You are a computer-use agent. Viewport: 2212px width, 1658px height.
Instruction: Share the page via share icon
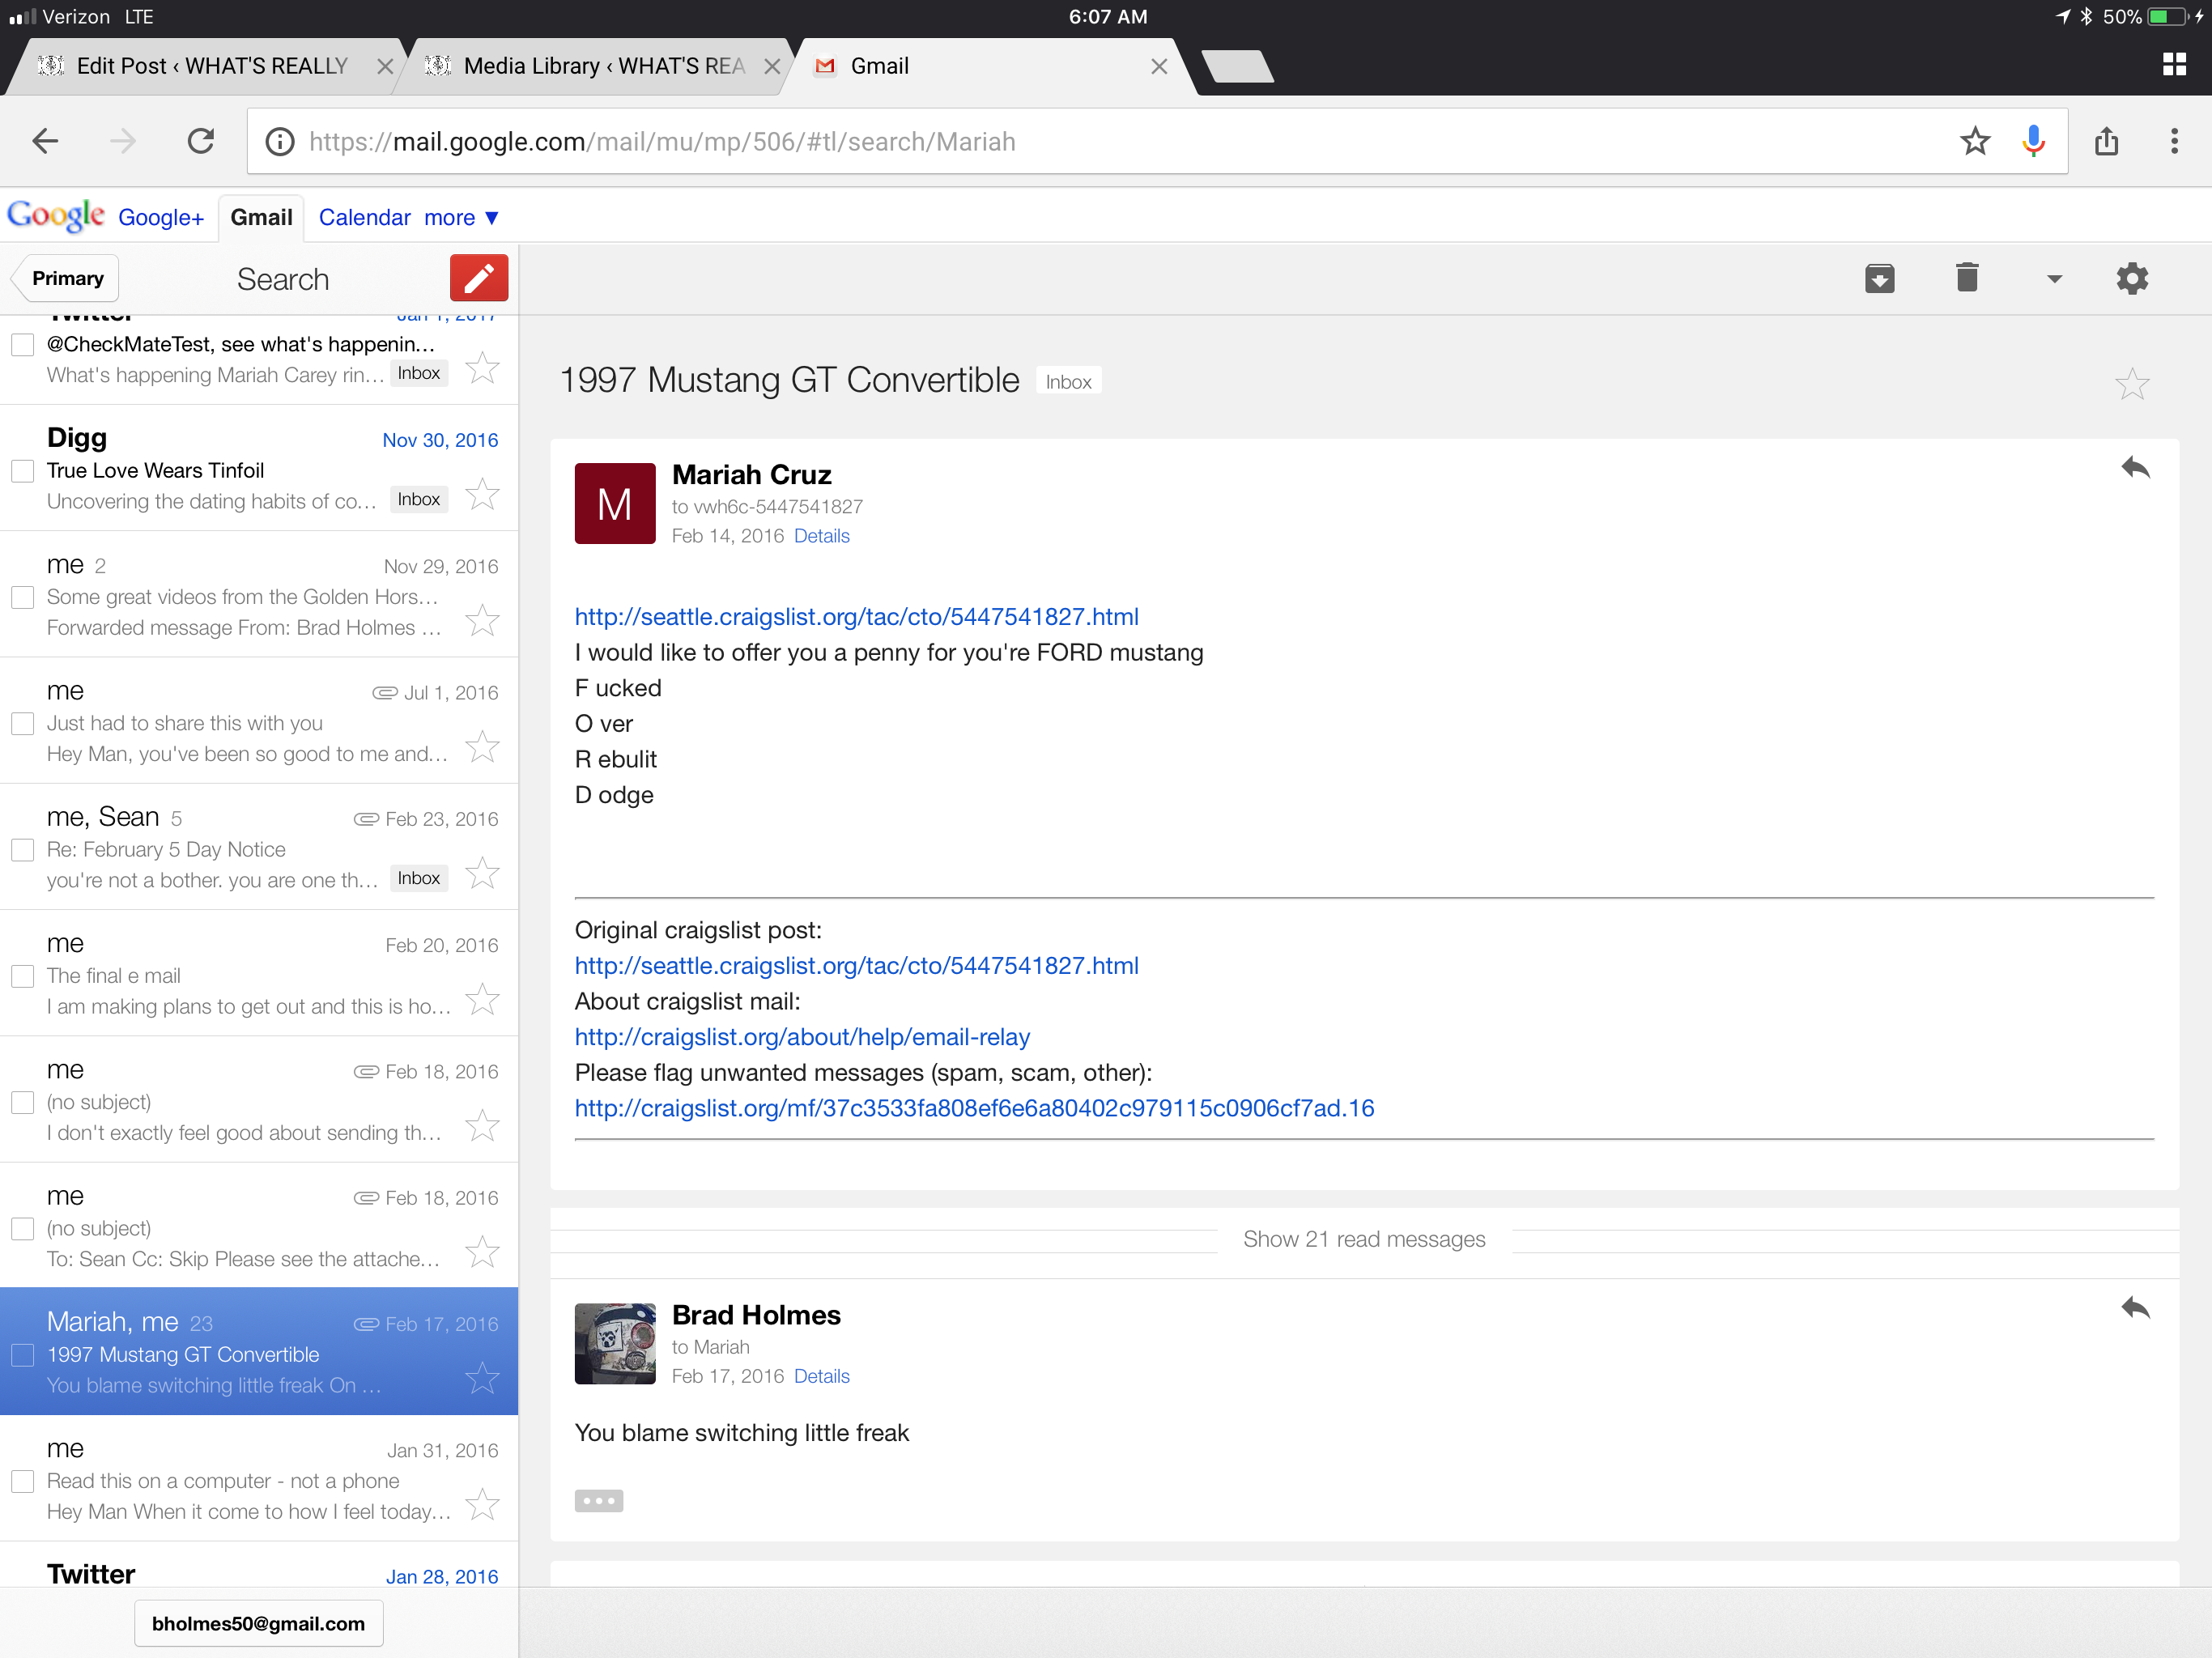(x=2106, y=141)
